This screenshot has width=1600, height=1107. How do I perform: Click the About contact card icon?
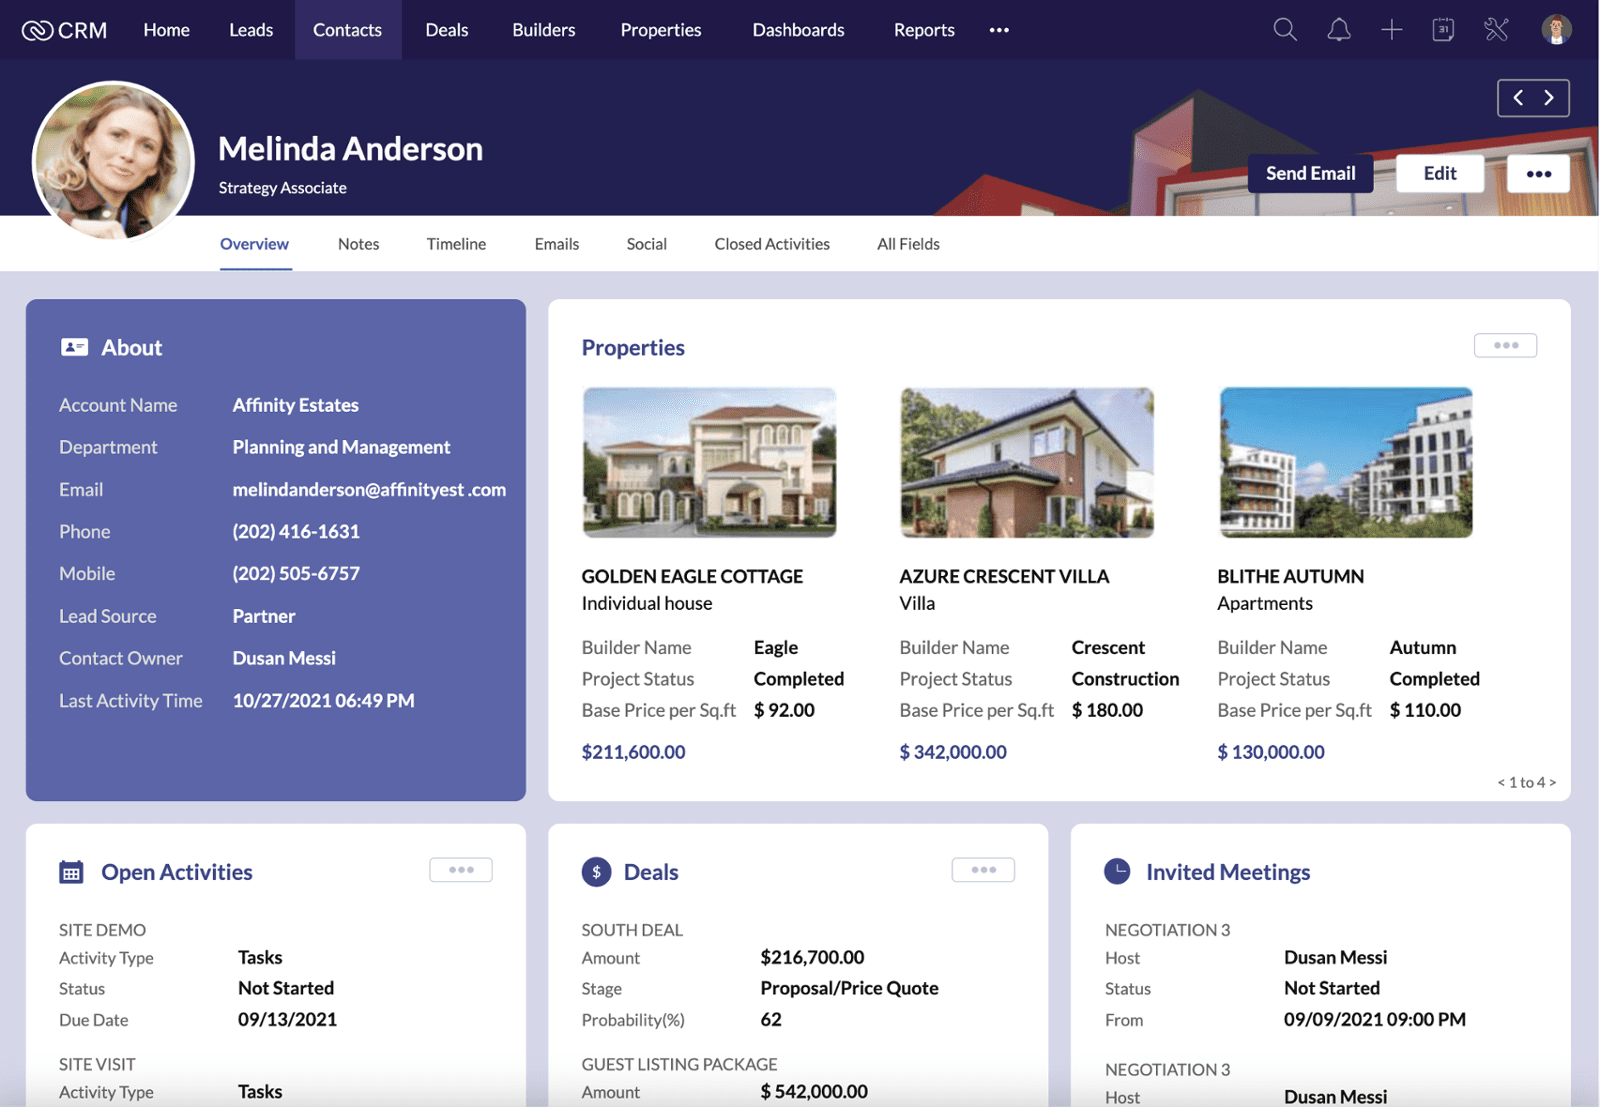coord(74,347)
